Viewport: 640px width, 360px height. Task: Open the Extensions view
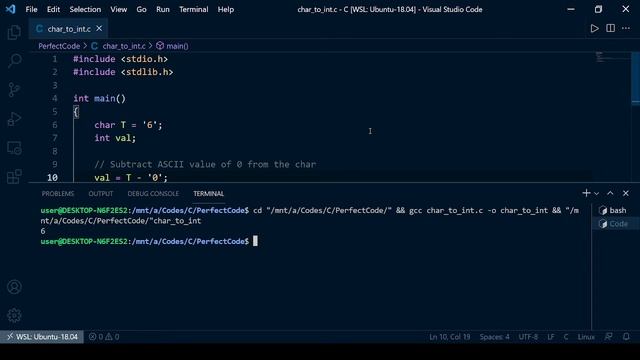[x=14, y=177]
